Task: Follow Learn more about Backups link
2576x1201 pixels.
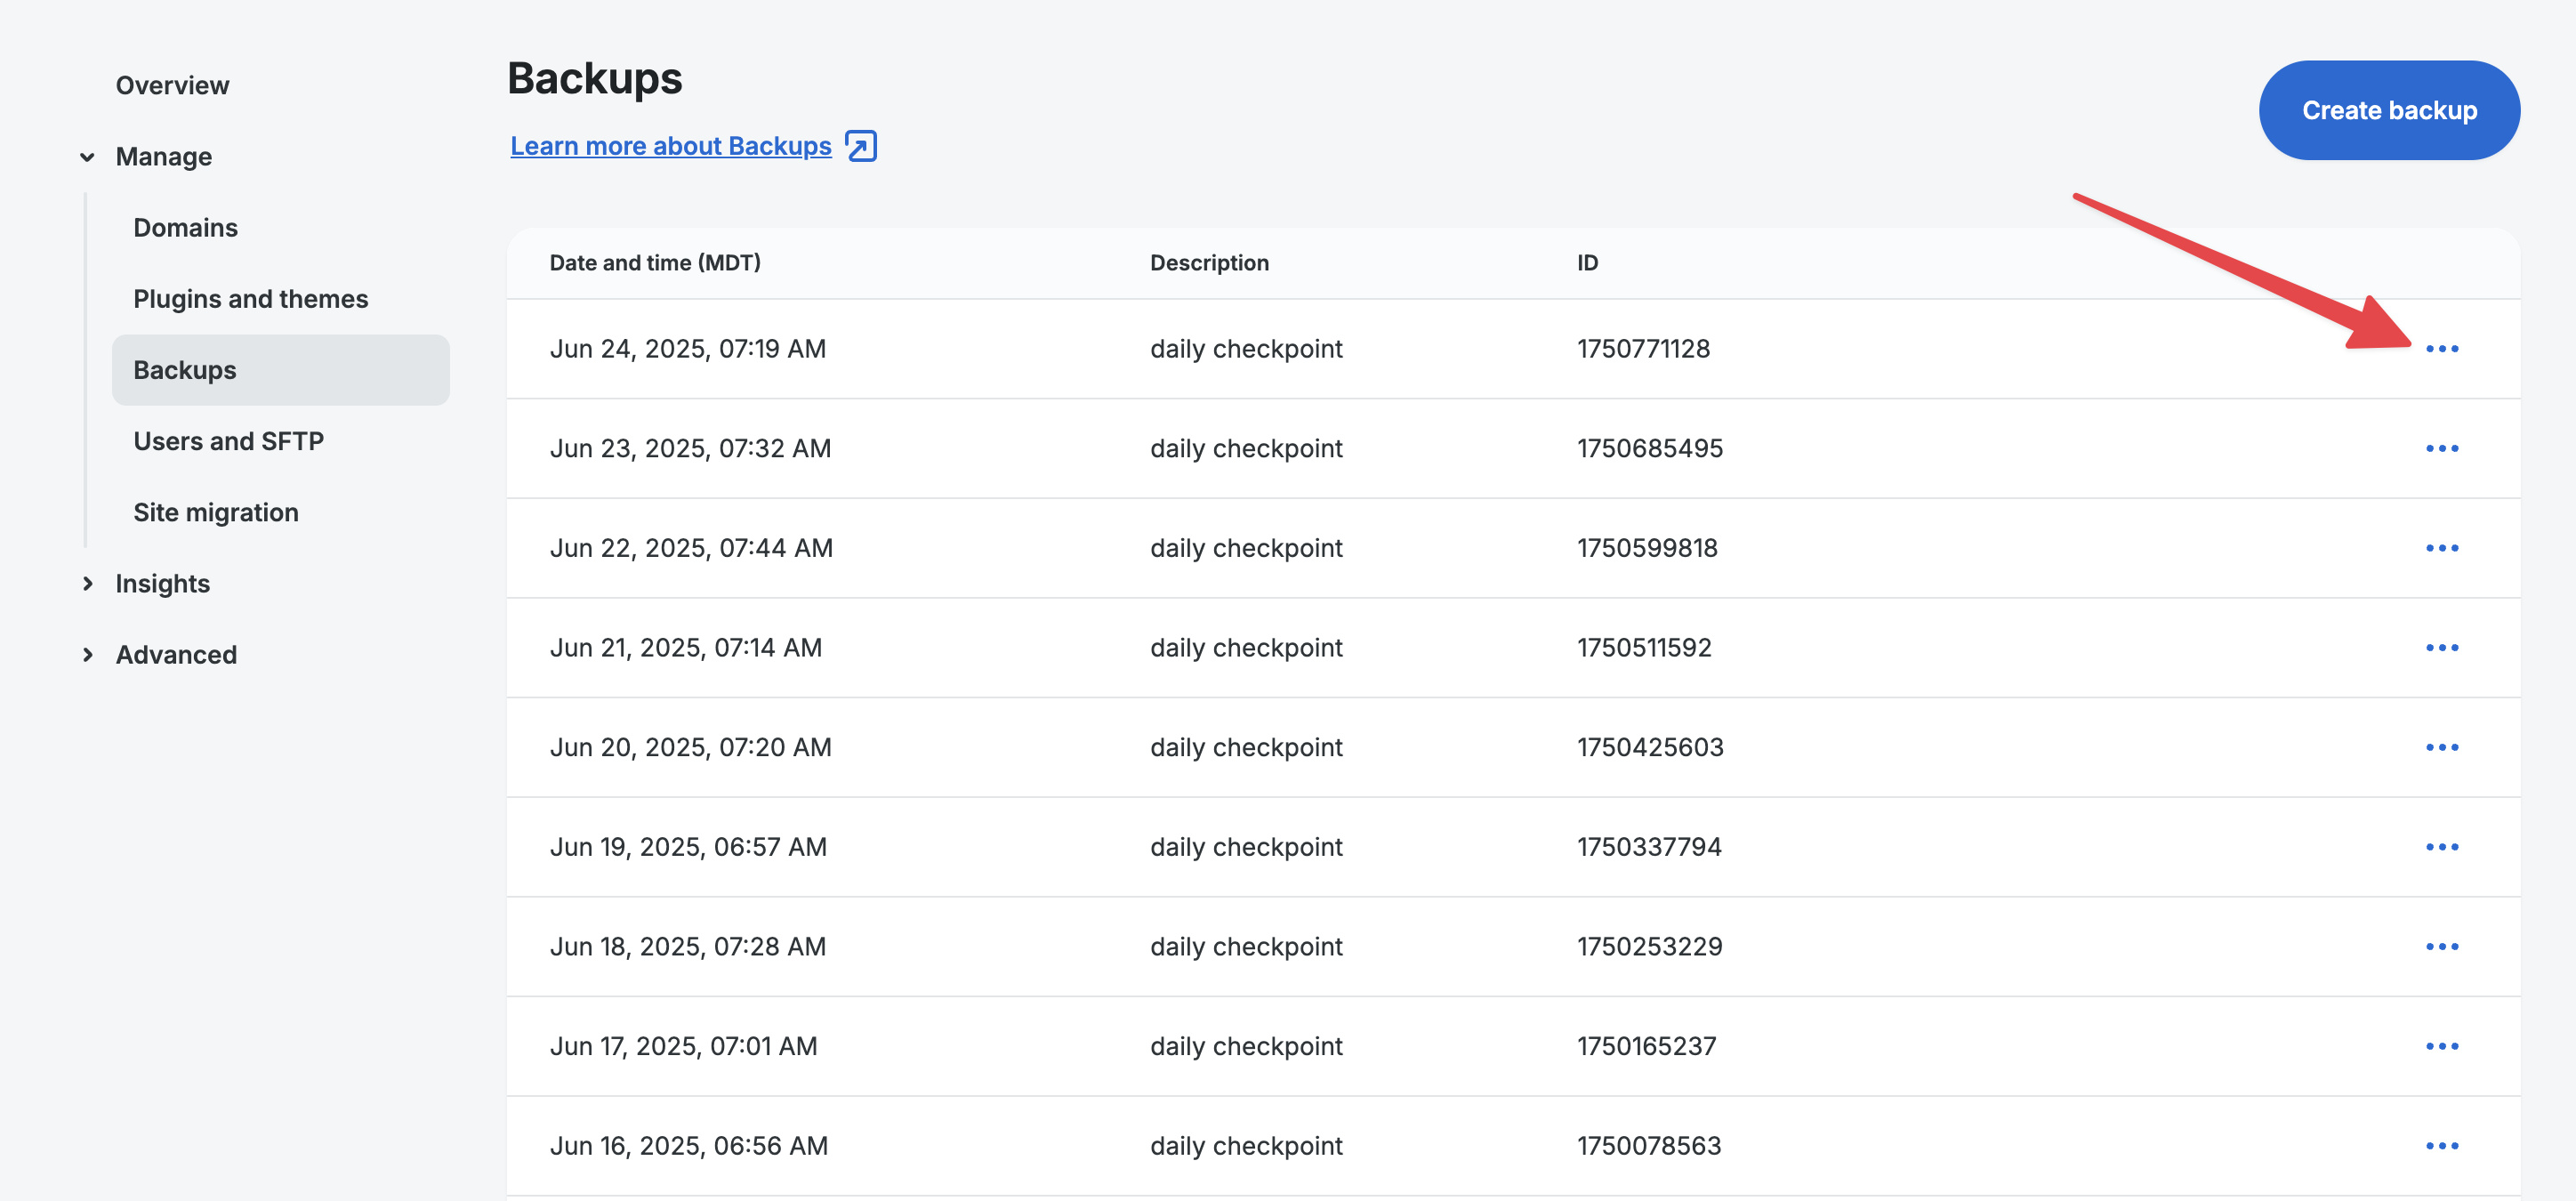Action: coord(670,146)
